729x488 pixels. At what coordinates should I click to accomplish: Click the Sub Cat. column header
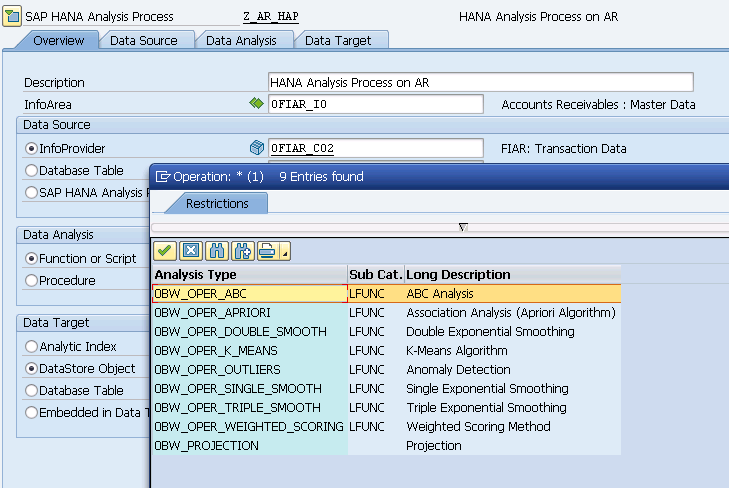[x=376, y=275]
